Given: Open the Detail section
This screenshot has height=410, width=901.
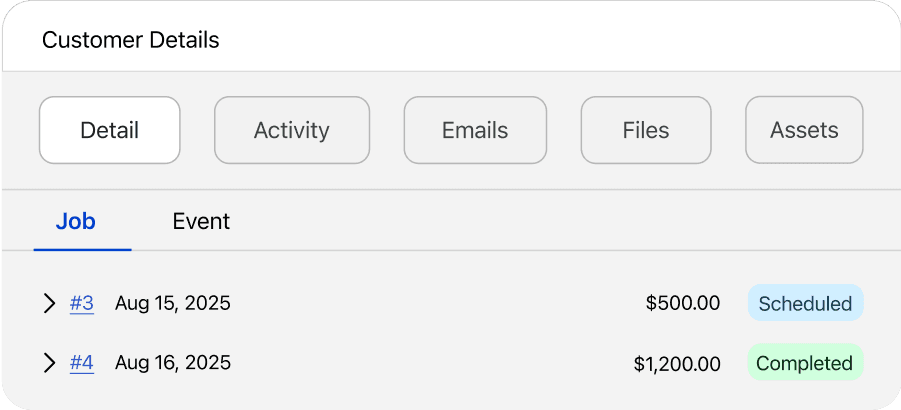Looking at the screenshot, I should point(110,130).
